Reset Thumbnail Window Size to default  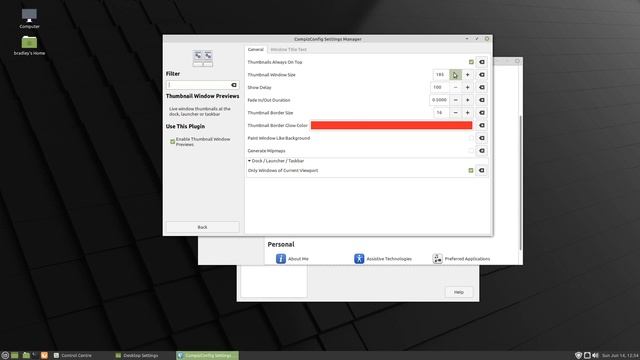482,75
